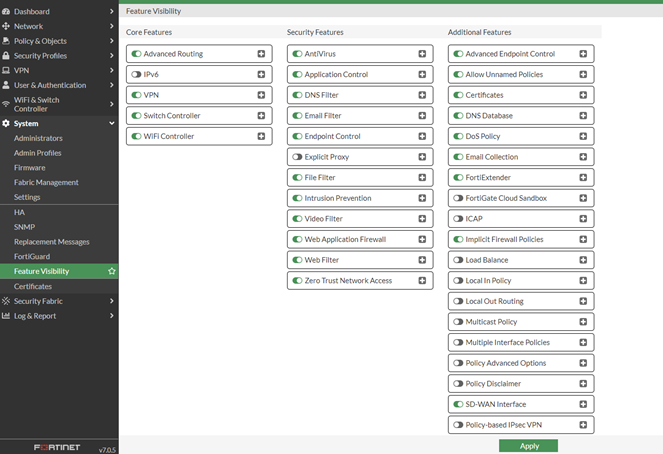The image size is (663, 454).
Task: Click the v7.0.5 version text
Action: 107,450
